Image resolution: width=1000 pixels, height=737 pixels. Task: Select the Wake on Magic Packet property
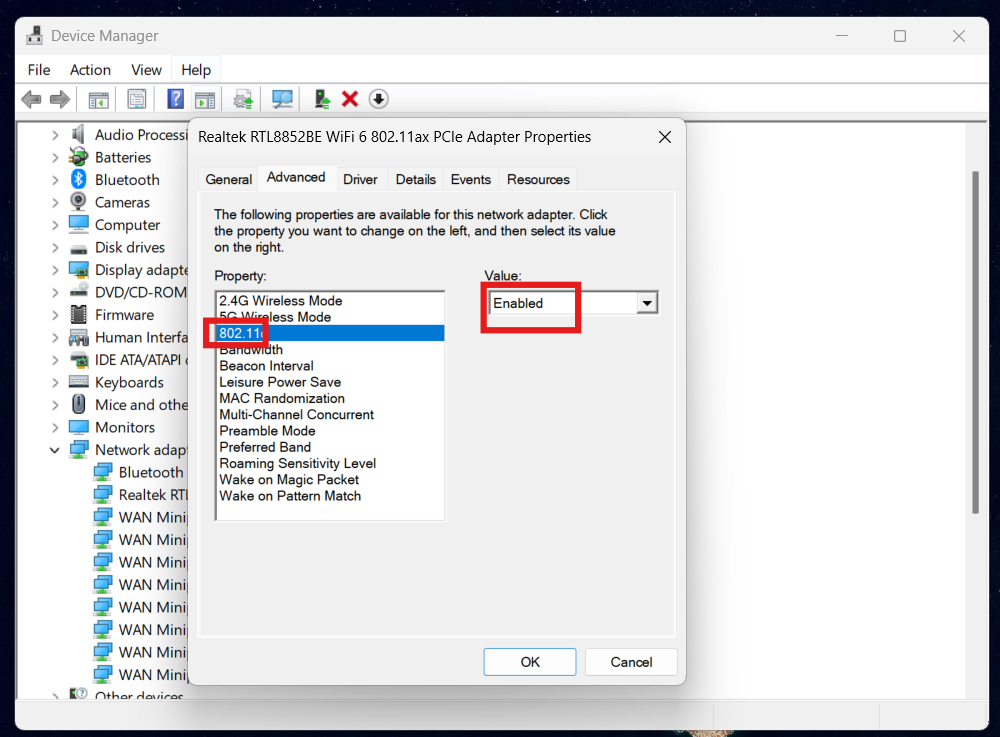(330, 479)
